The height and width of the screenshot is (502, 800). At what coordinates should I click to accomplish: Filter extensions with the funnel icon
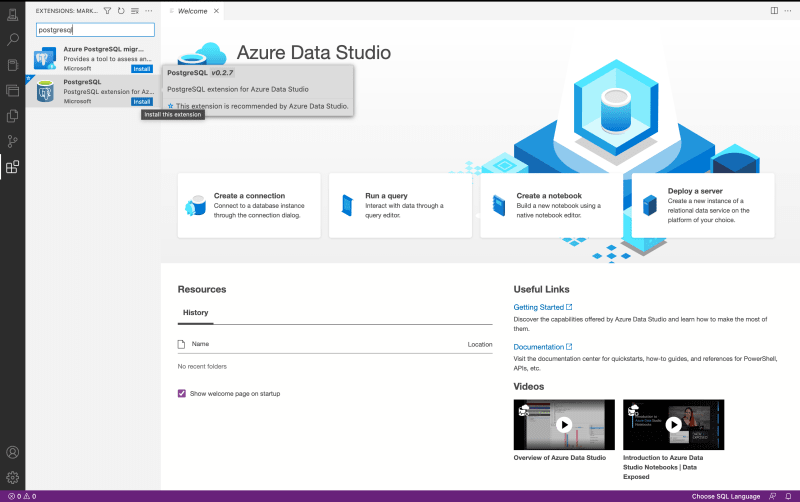pyautogui.click(x=108, y=11)
